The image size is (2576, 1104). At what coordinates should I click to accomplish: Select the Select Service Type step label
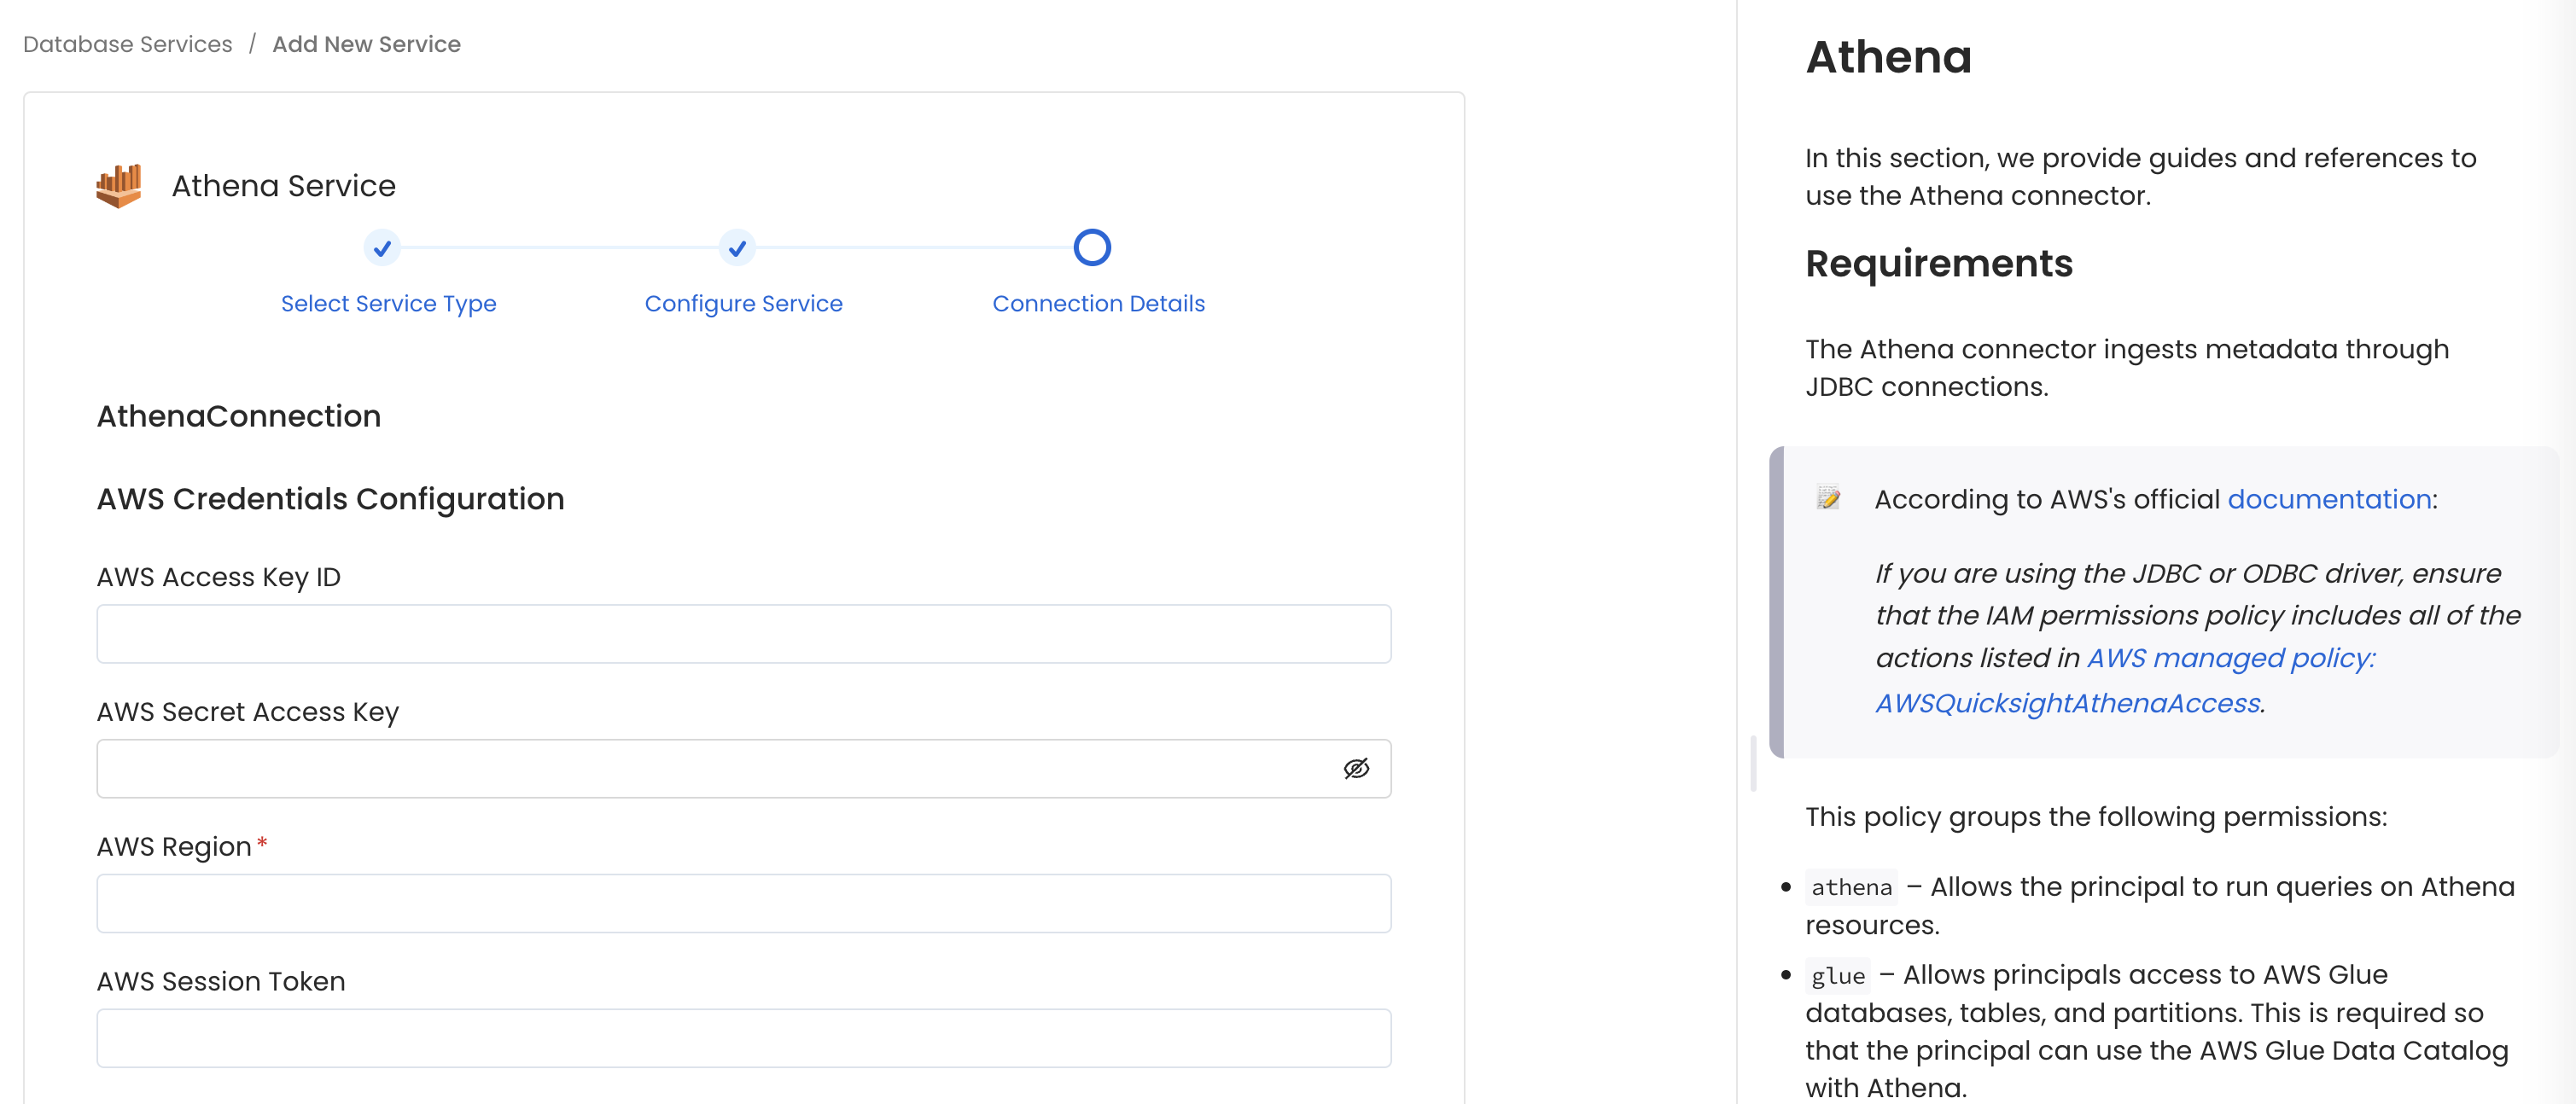[x=388, y=303]
